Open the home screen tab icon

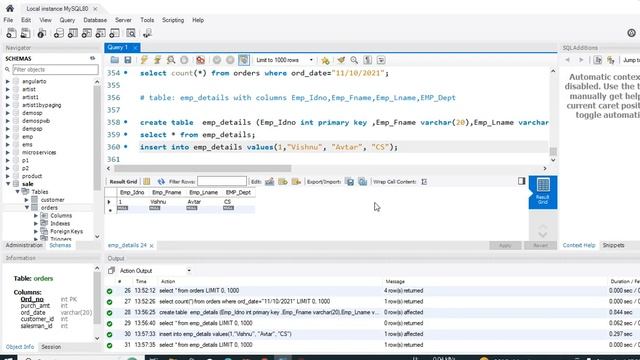coord(10,8)
